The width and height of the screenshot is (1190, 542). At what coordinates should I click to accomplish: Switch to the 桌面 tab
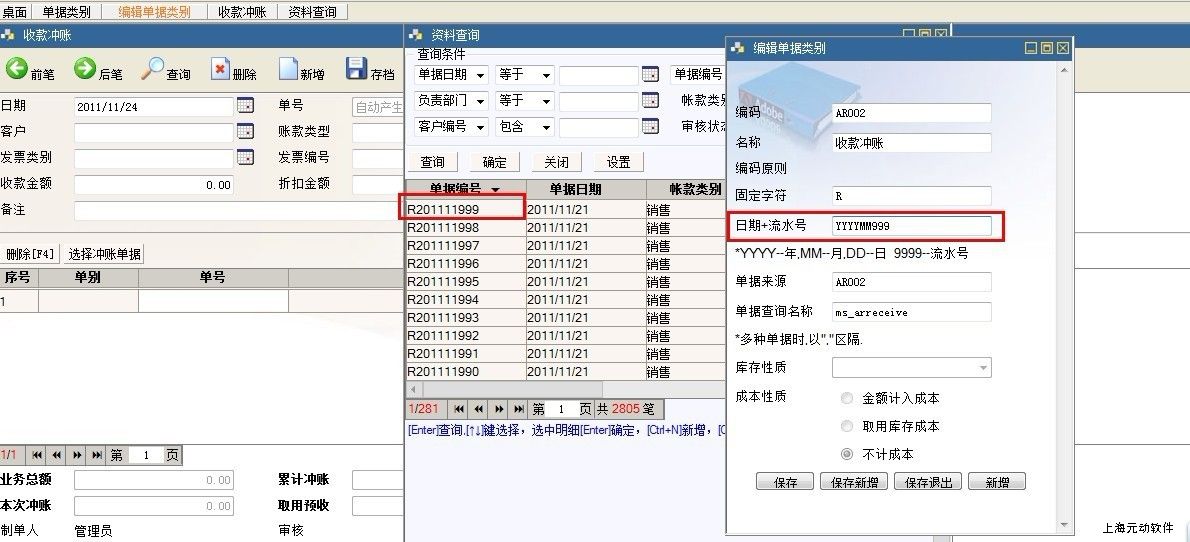pyautogui.click(x=15, y=12)
